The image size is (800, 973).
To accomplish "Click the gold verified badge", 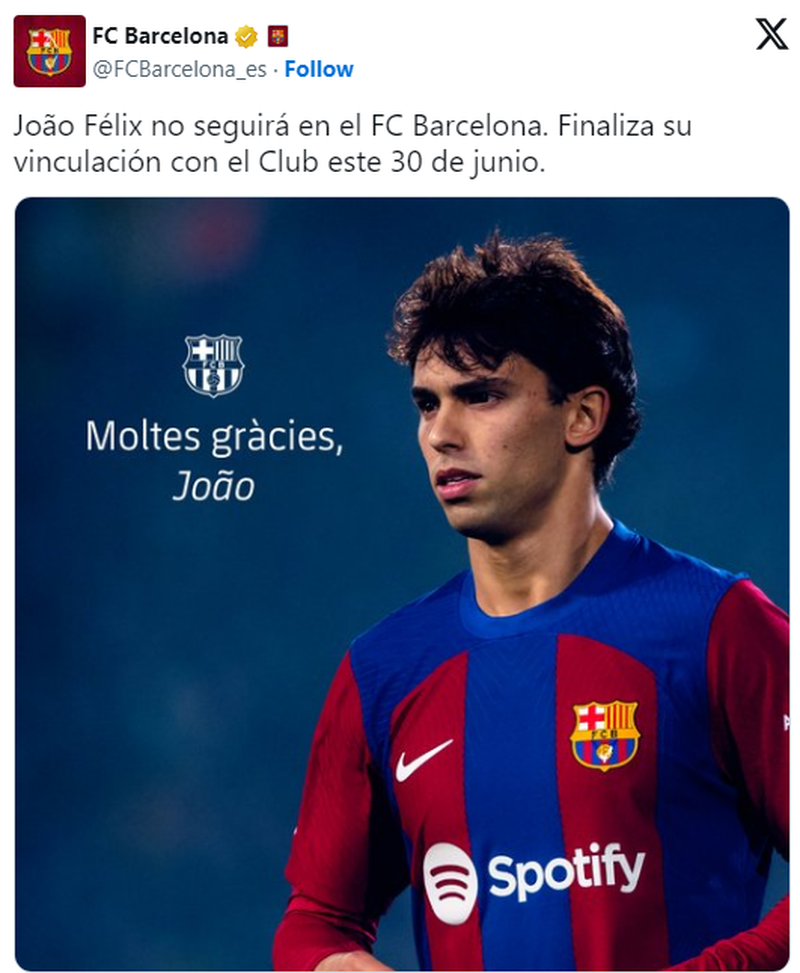I will point(247,38).
